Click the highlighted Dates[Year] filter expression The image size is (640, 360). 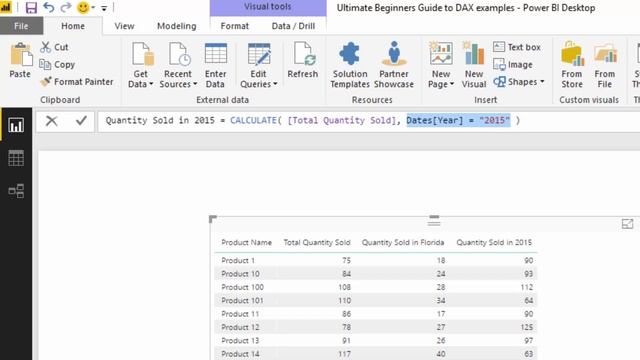[458, 120]
